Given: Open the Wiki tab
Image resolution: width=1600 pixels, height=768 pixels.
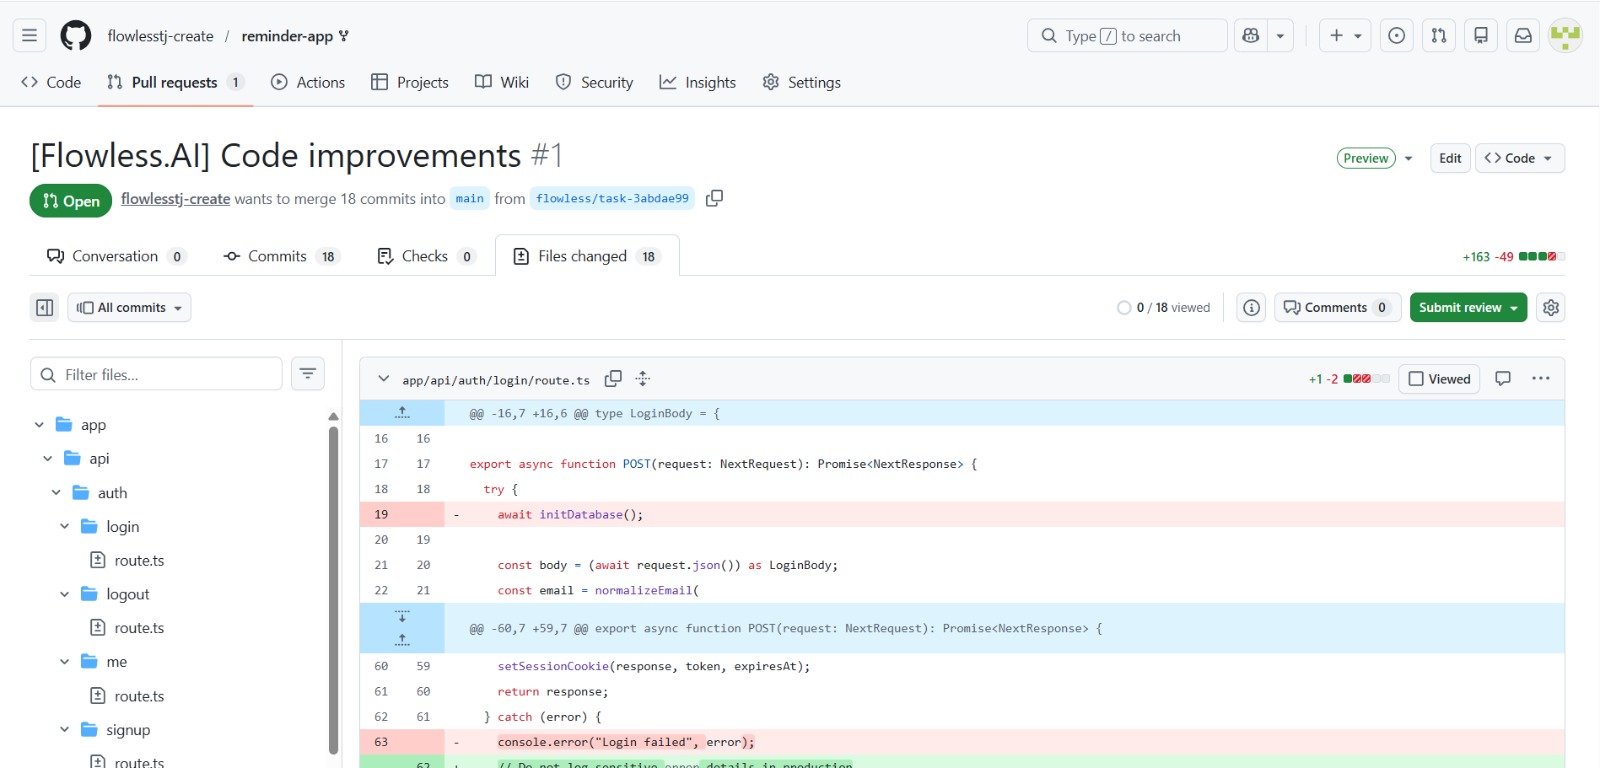Looking at the screenshot, I should coord(502,82).
